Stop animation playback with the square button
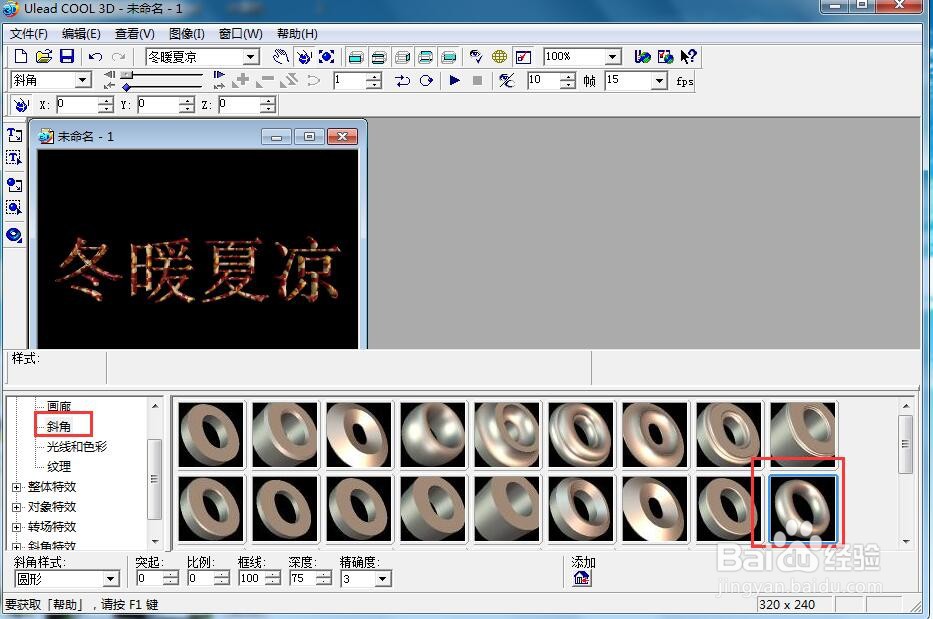 click(477, 80)
